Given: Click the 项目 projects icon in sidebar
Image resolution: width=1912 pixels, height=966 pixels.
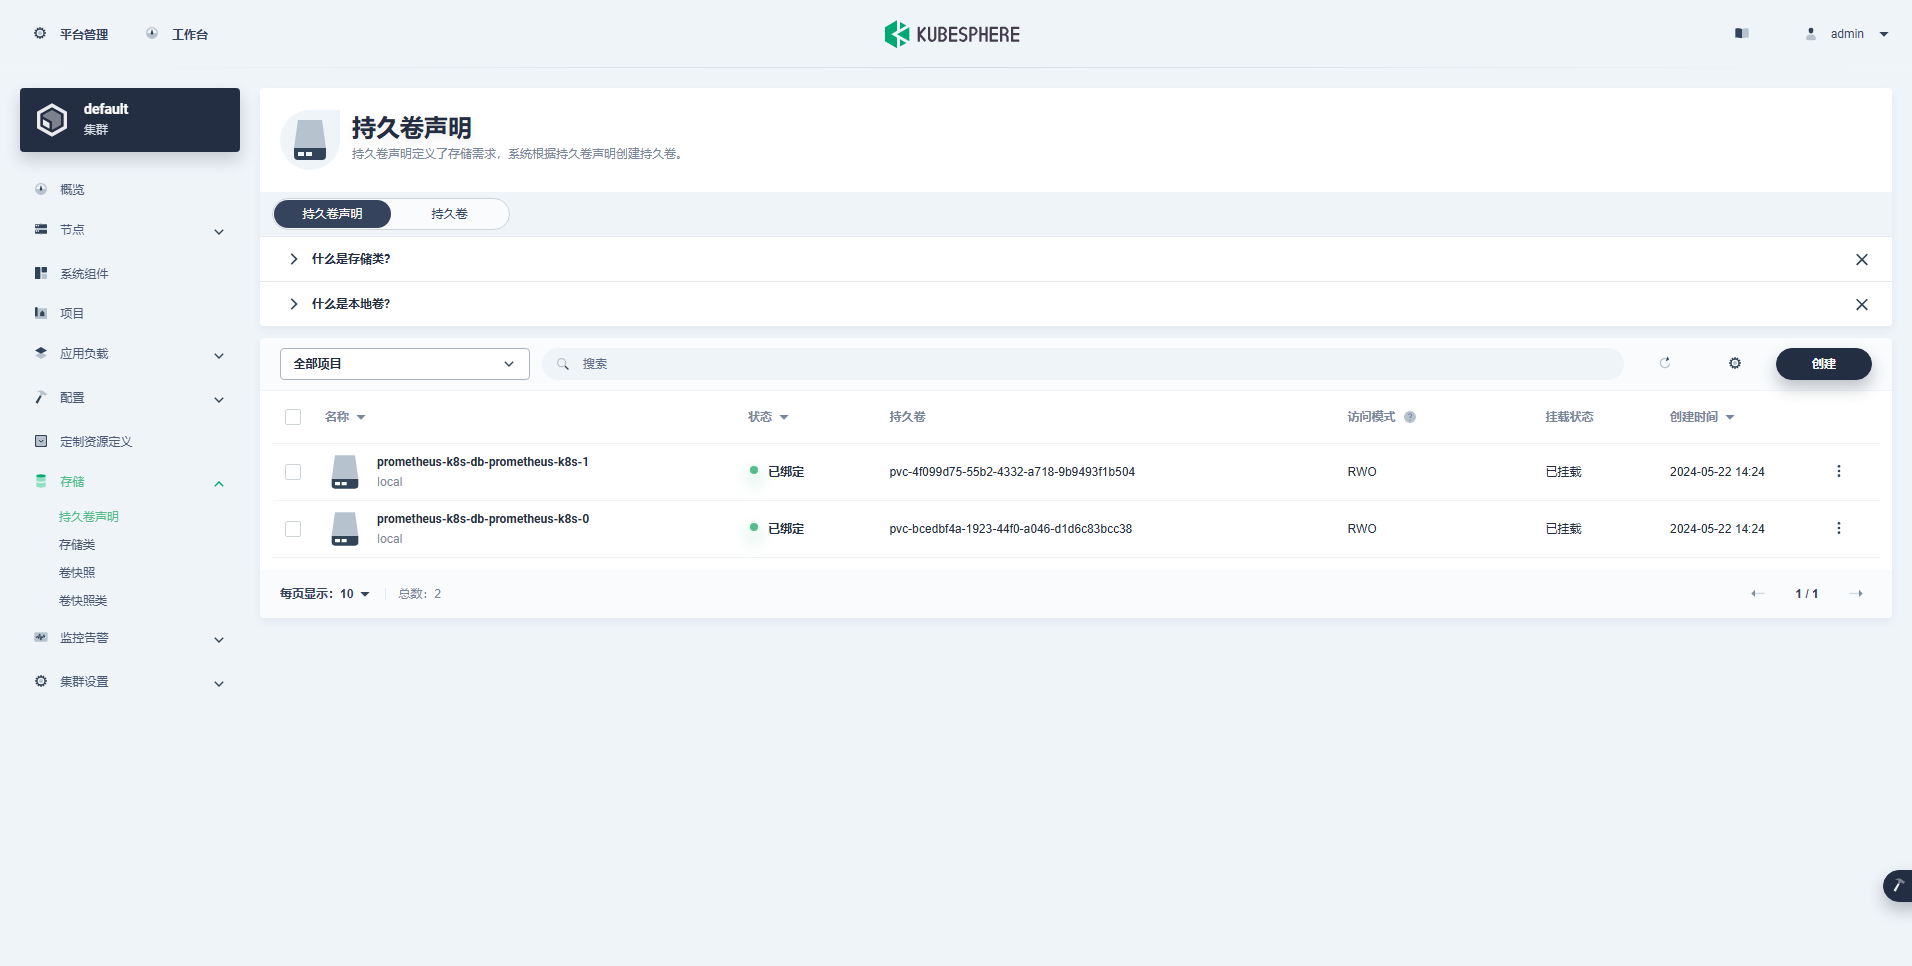Looking at the screenshot, I should pos(41,313).
